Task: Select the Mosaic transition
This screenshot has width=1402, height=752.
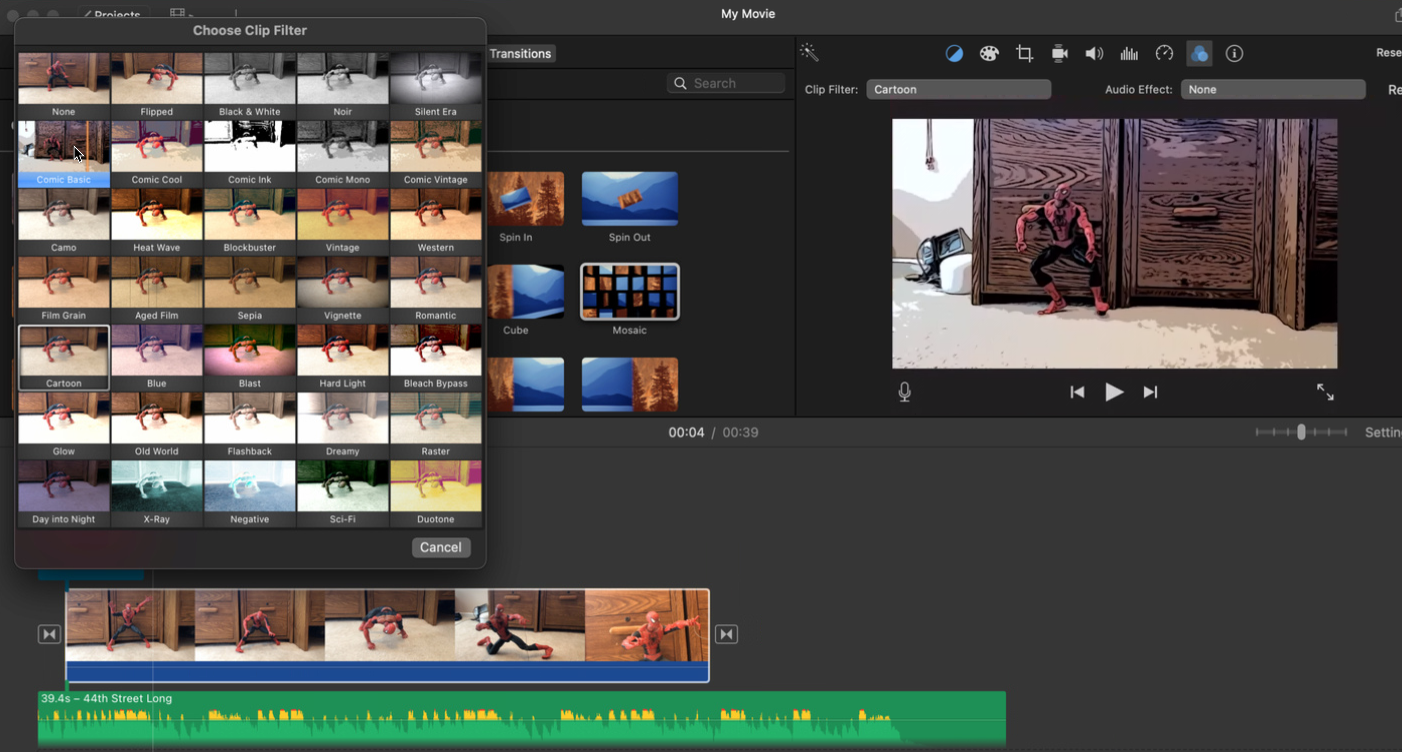Action: click(630, 300)
